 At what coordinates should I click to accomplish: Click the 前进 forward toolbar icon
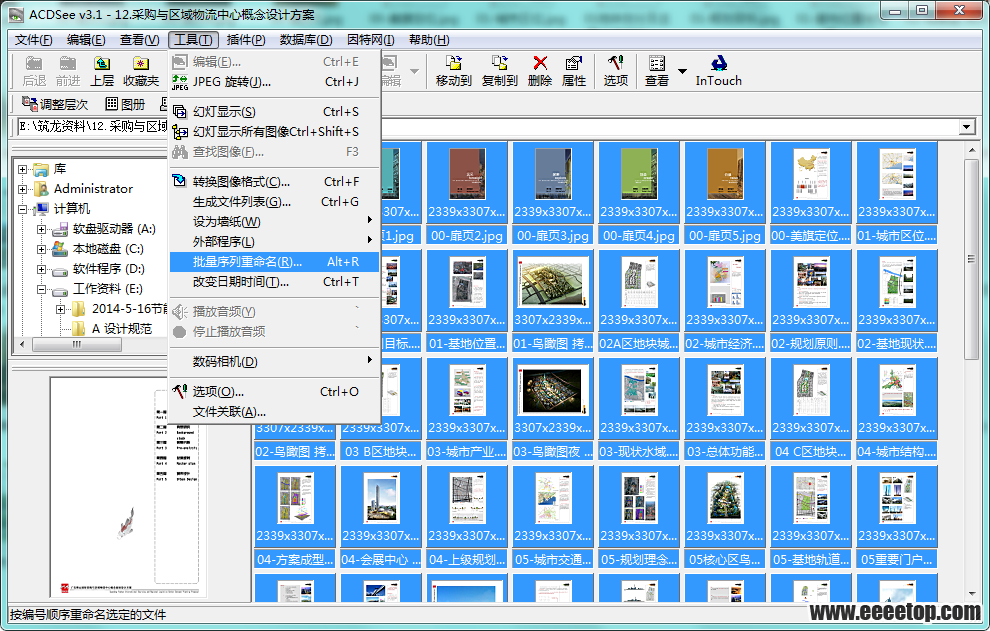68,71
